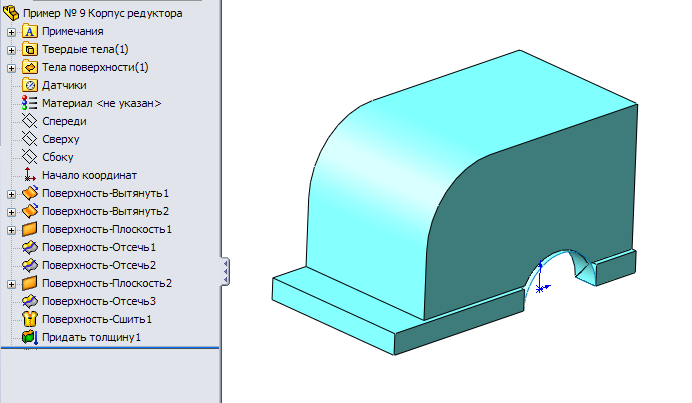Click the Сбоку plane icon
692x403 pixels.
click(x=30, y=157)
